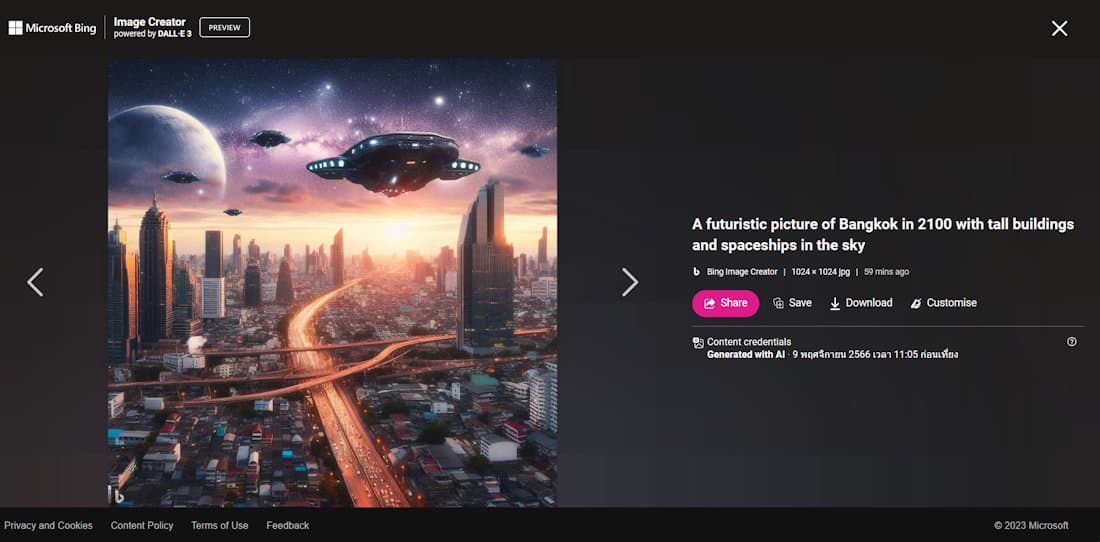Open the Terms of Use link
The image size is (1100, 542).
(x=220, y=525)
